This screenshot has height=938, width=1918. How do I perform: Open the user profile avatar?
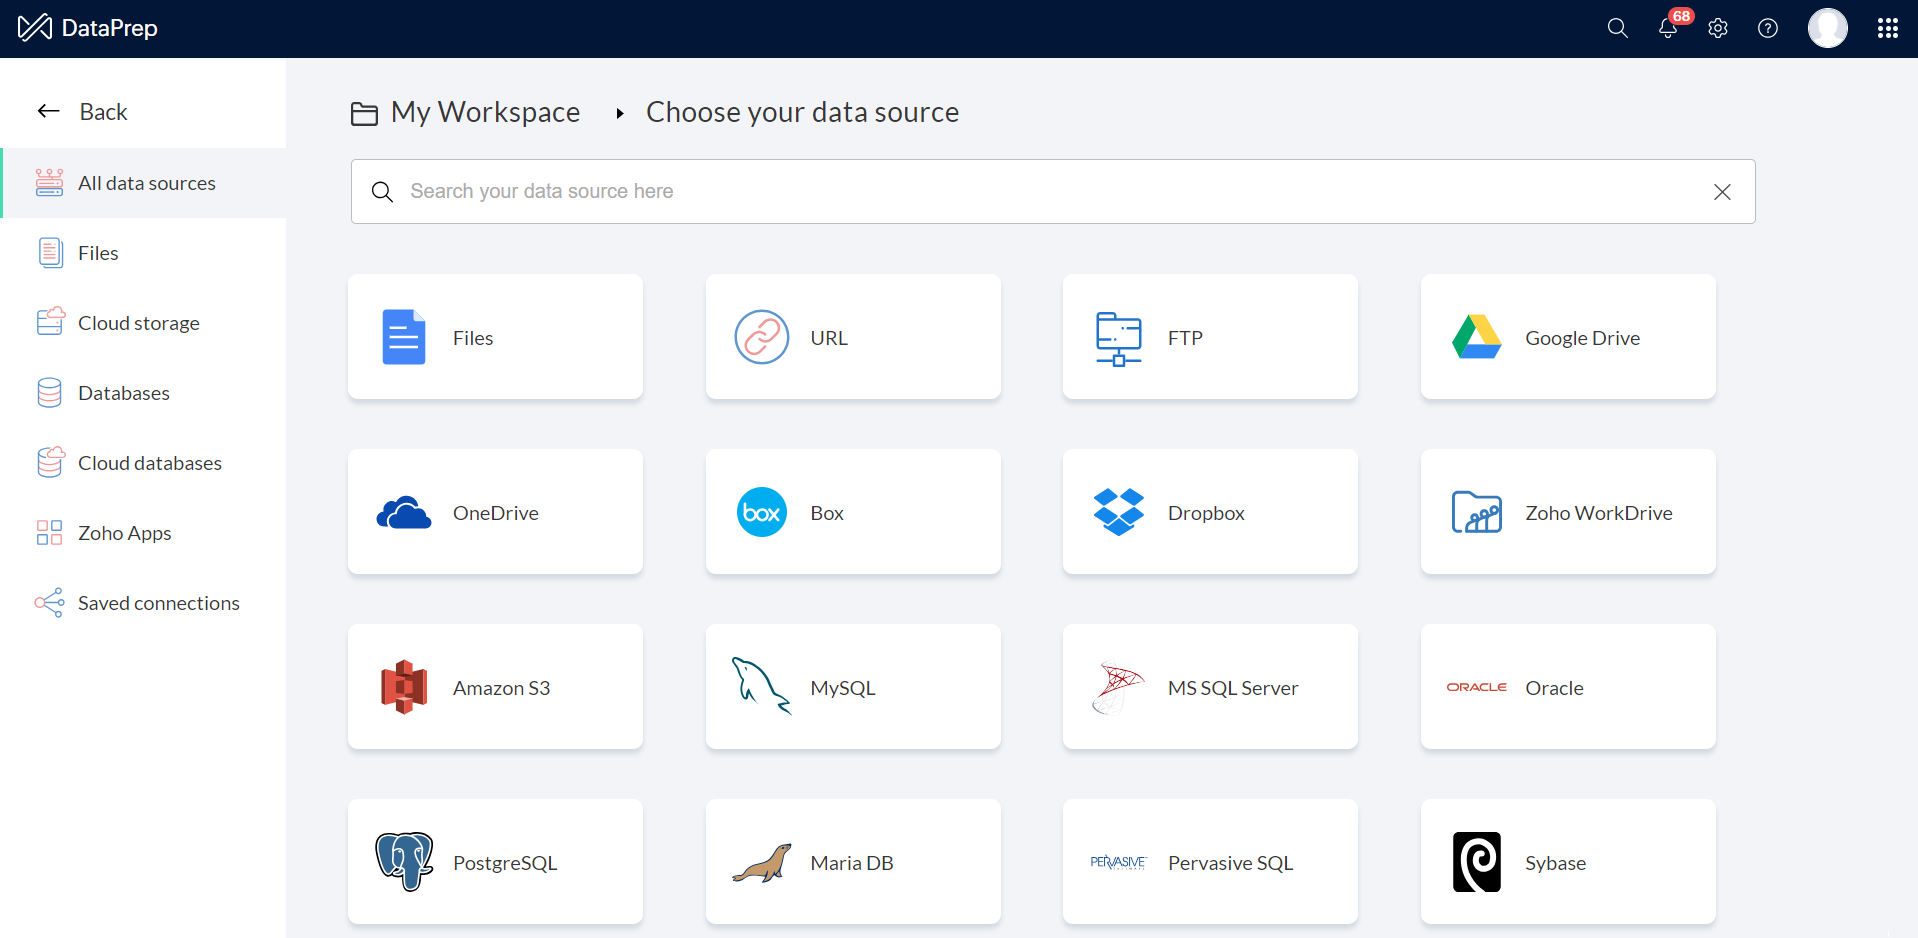tap(1828, 28)
